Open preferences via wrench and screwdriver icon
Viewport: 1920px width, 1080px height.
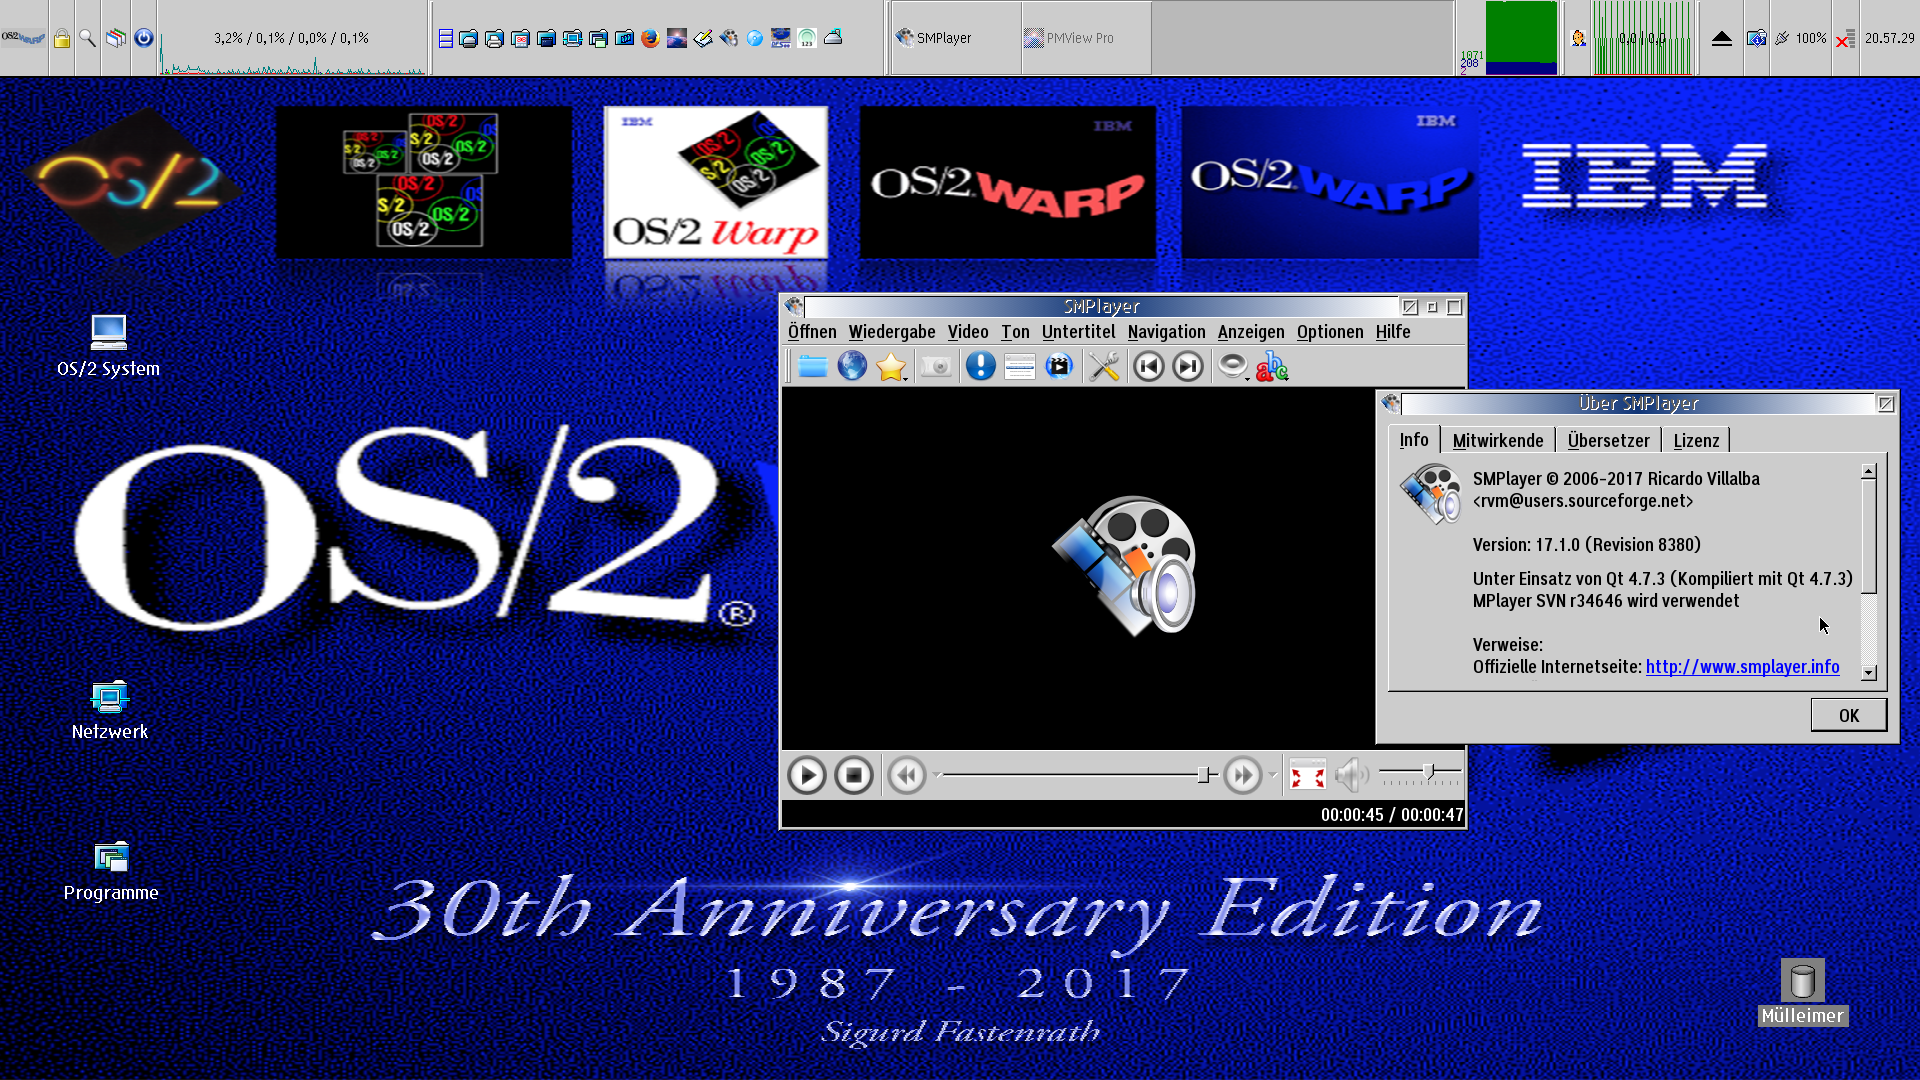click(x=1104, y=367)
